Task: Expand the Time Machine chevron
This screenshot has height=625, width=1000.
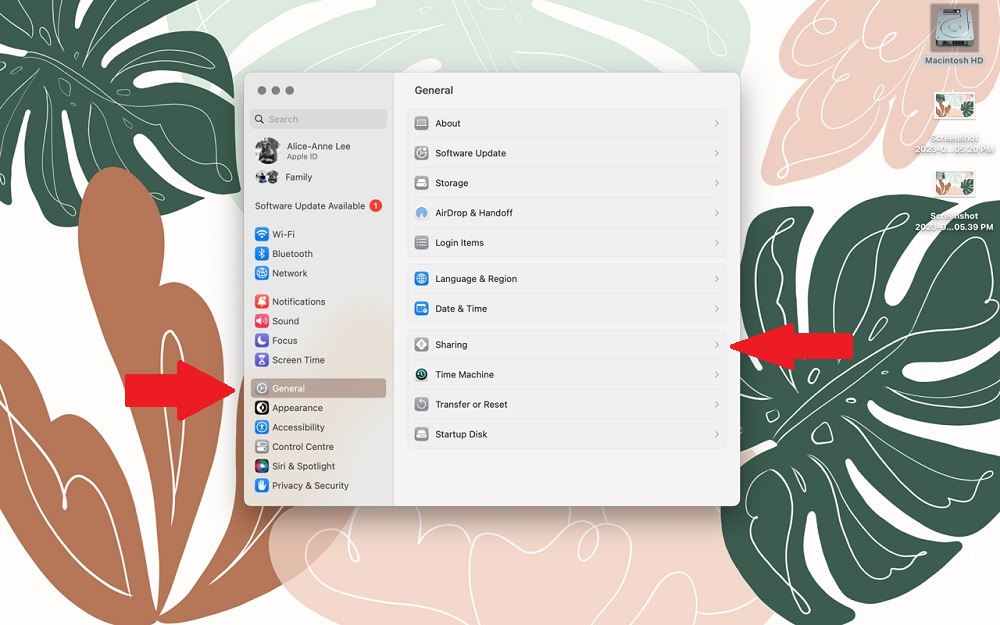Action: point(716,374)
